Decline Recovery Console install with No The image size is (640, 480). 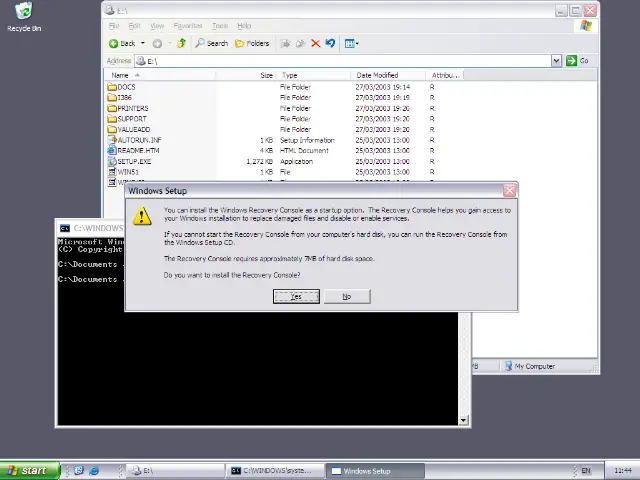pyautogui.click(x=347, y=297)
